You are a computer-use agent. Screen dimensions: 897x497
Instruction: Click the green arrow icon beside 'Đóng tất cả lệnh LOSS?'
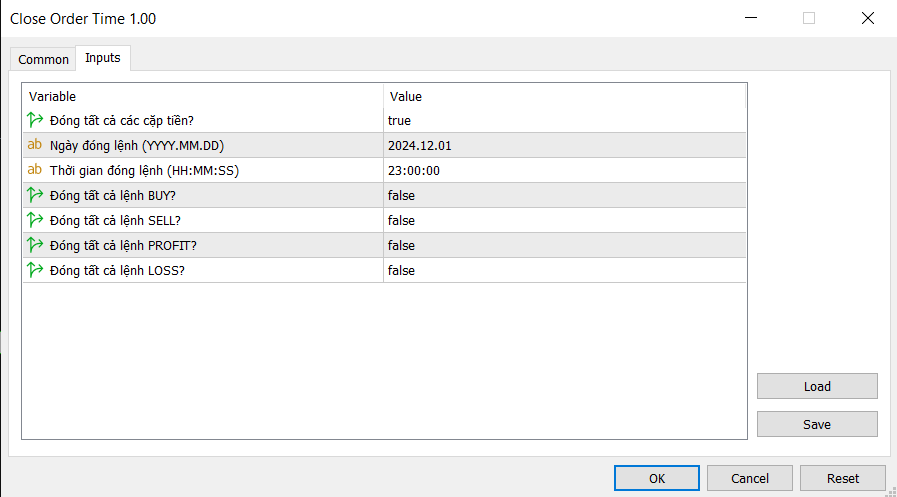point(35,270)
